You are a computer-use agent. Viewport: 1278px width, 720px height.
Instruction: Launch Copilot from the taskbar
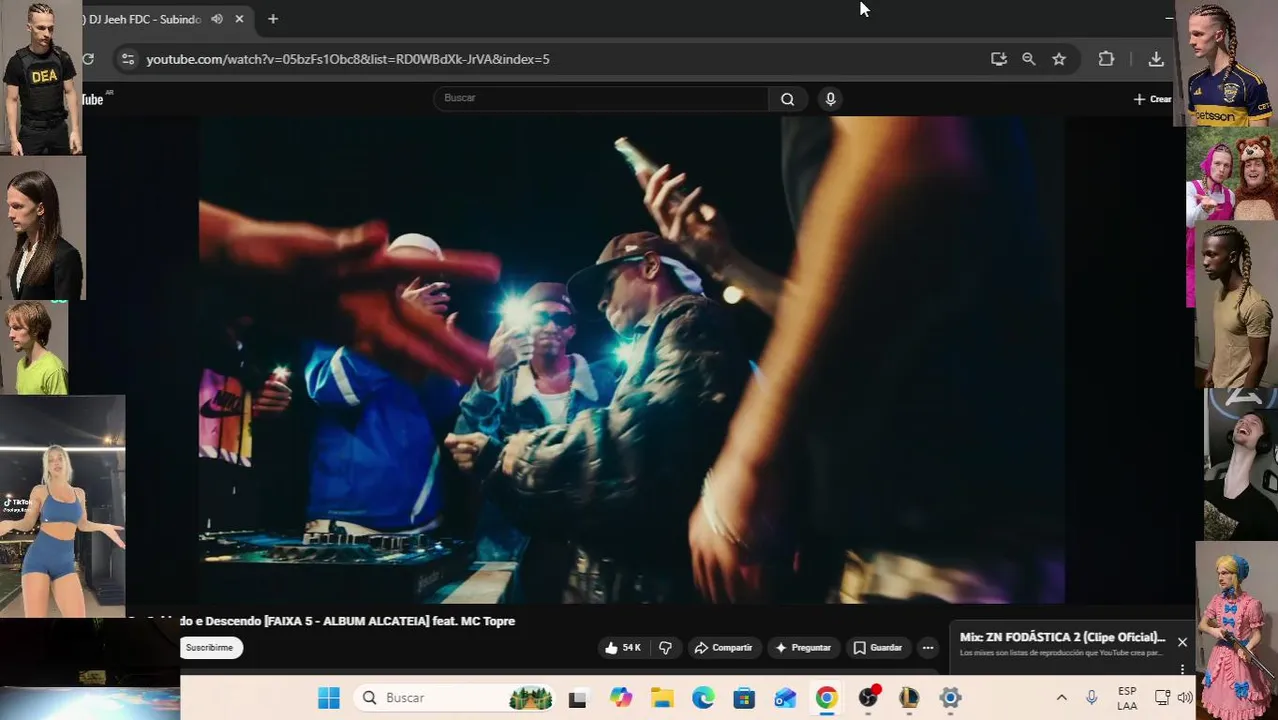pyautogui.click(x=621, y=698)
